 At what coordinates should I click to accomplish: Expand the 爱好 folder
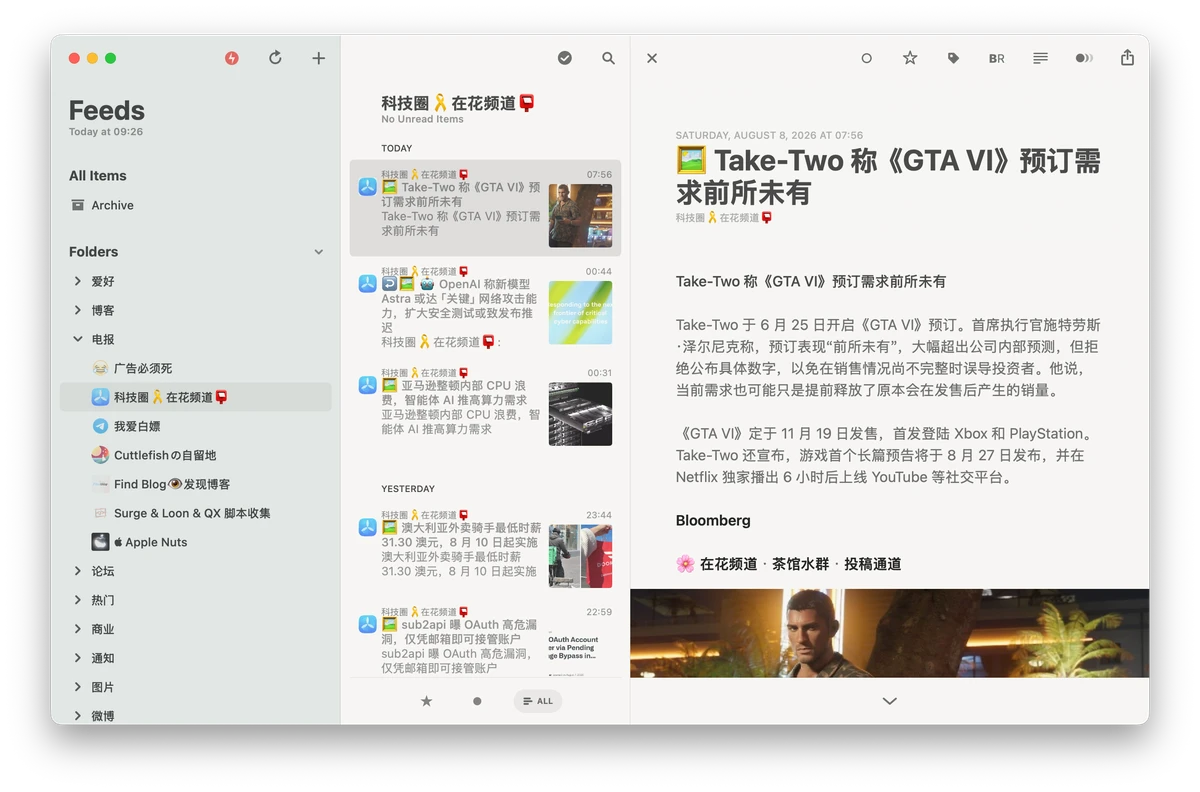pos(78,281)
